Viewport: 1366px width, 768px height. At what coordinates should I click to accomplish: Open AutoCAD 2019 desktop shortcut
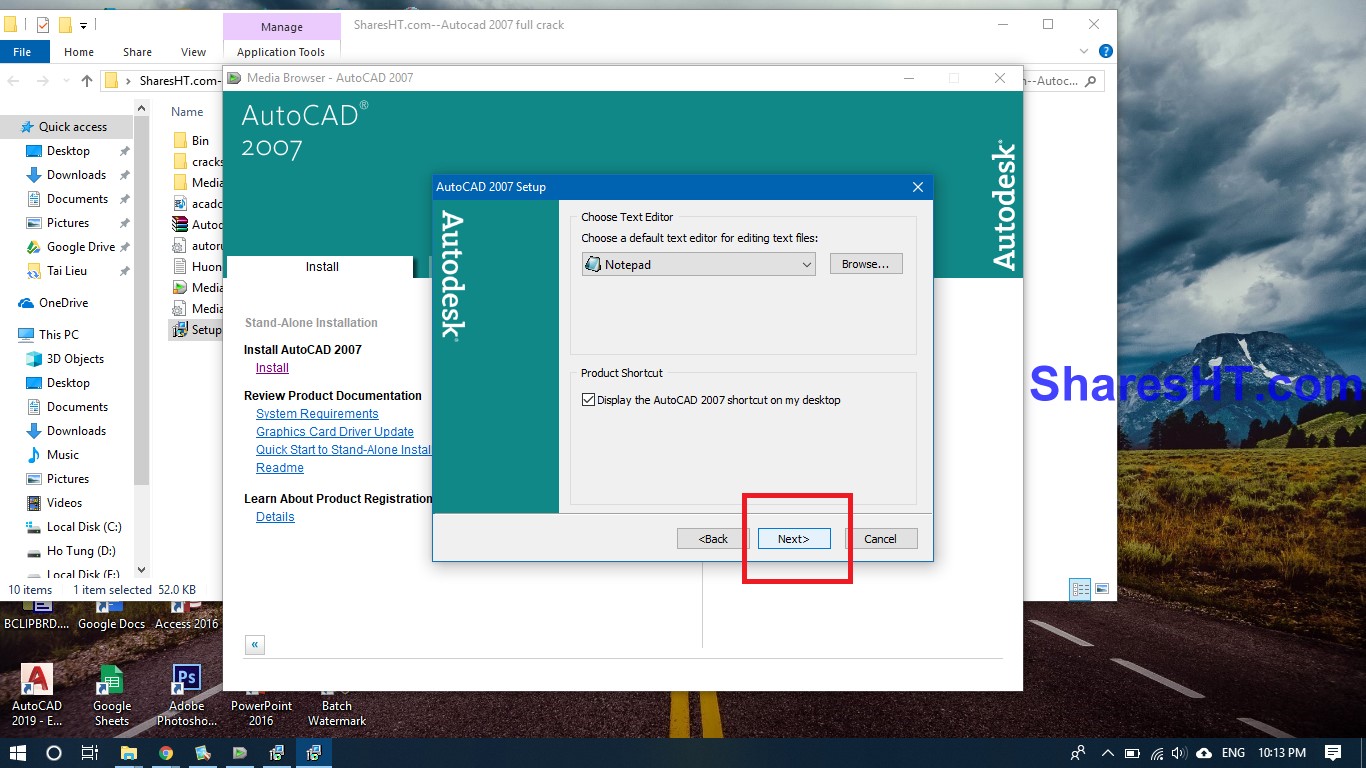tap(37, 697)
